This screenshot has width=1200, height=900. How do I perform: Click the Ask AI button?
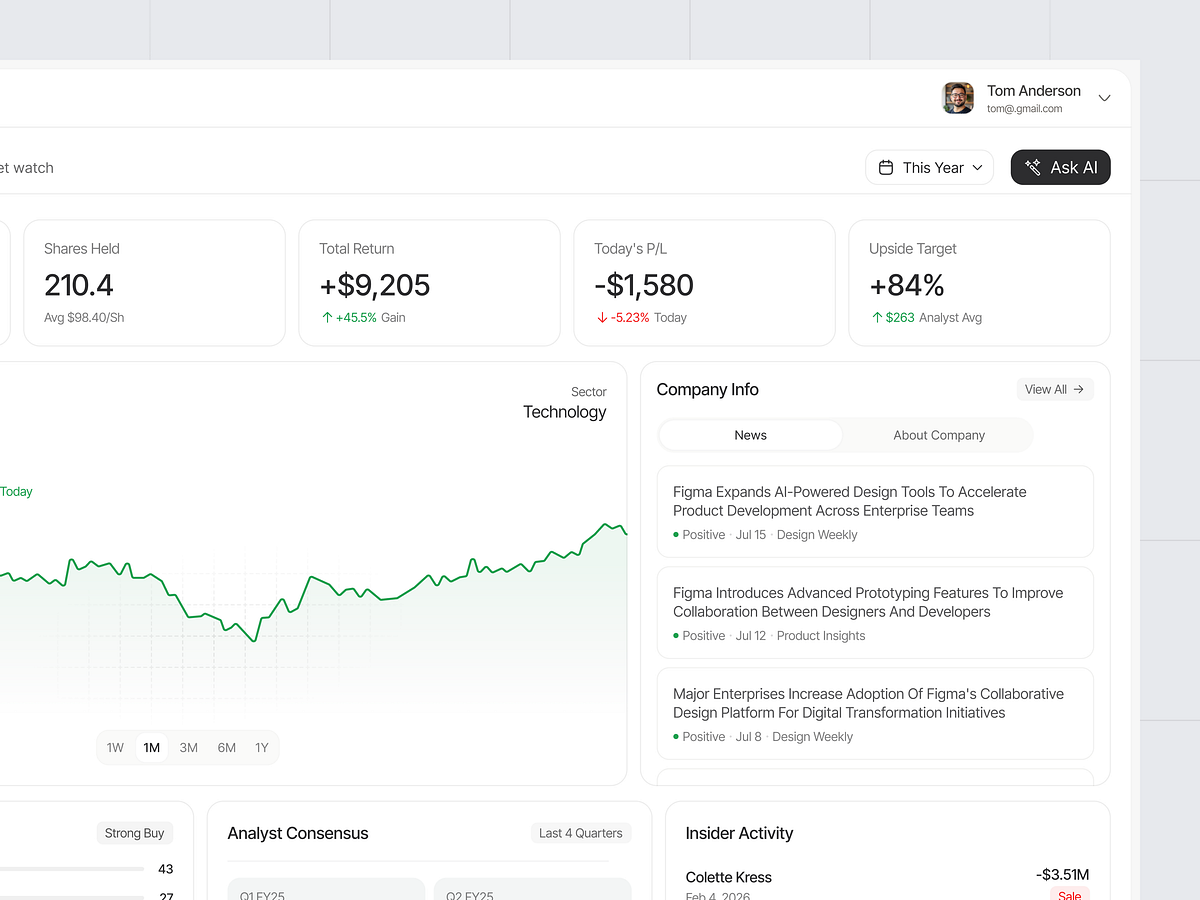pos(1061,168)
